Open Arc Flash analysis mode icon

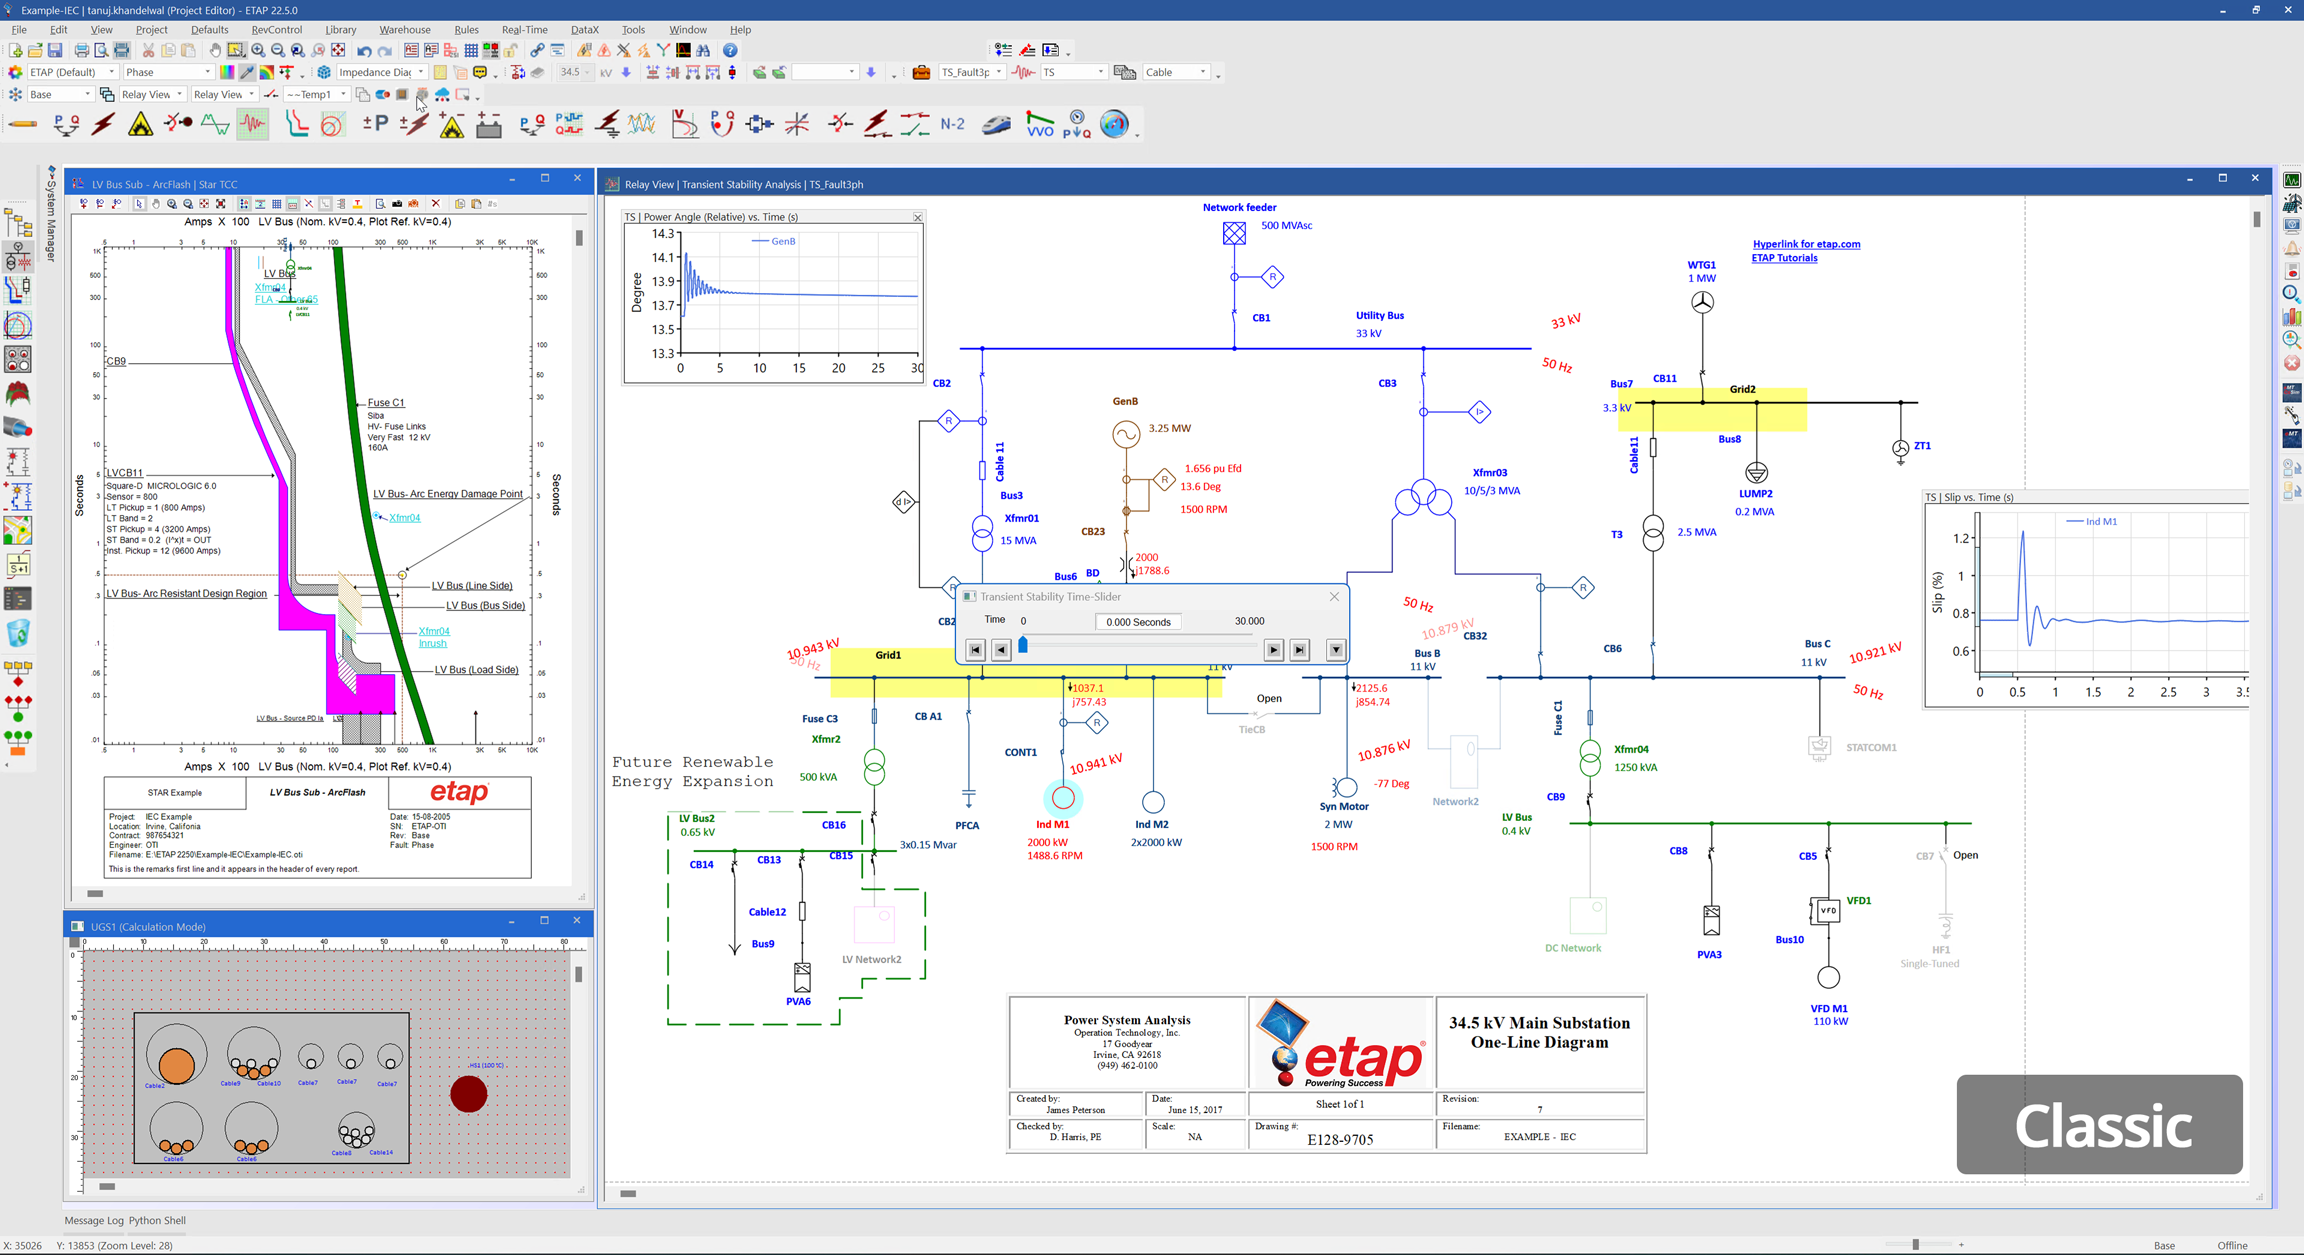tap(140, 124)
